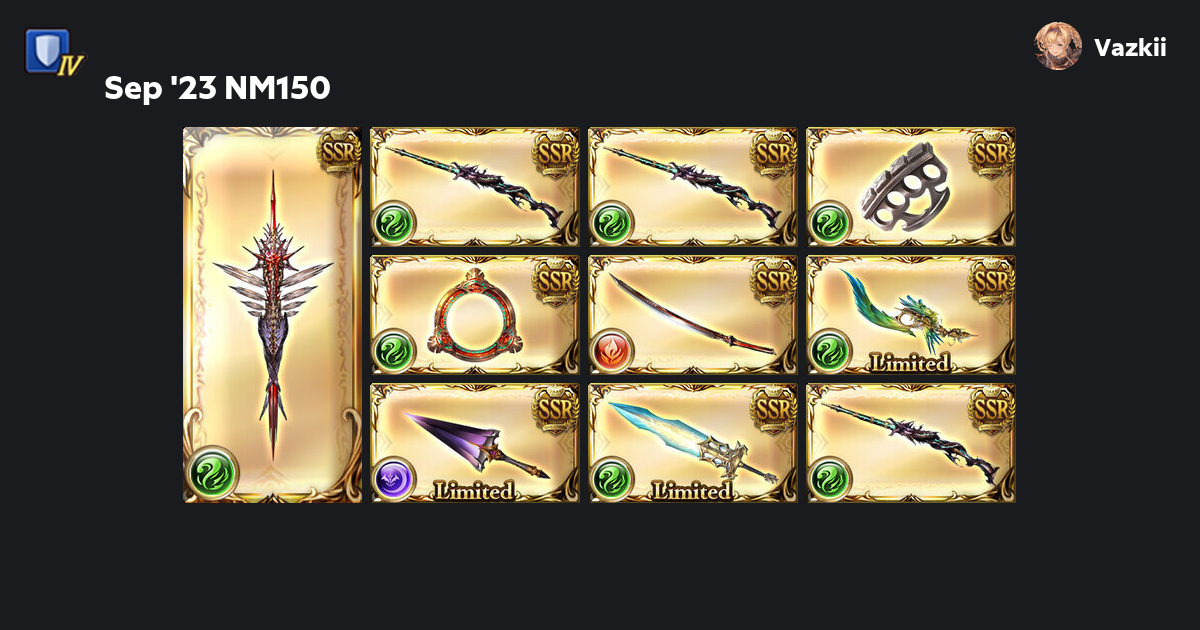
Task: Click the Sep '23 NM150 title
Action: 217,89
